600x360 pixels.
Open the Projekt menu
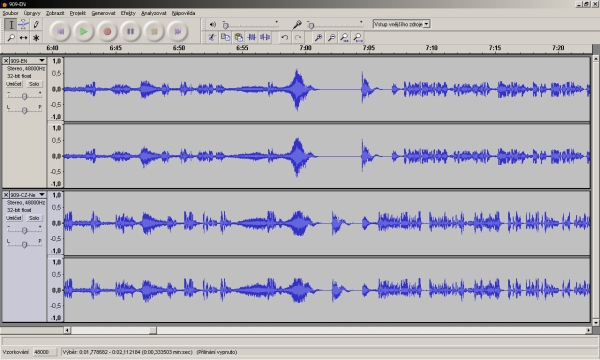[78, 13]
